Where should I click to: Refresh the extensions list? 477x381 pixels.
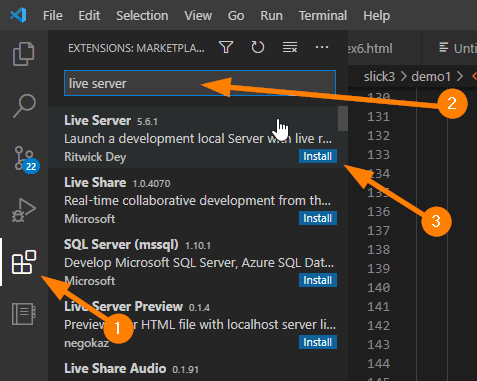pos(258,48)
